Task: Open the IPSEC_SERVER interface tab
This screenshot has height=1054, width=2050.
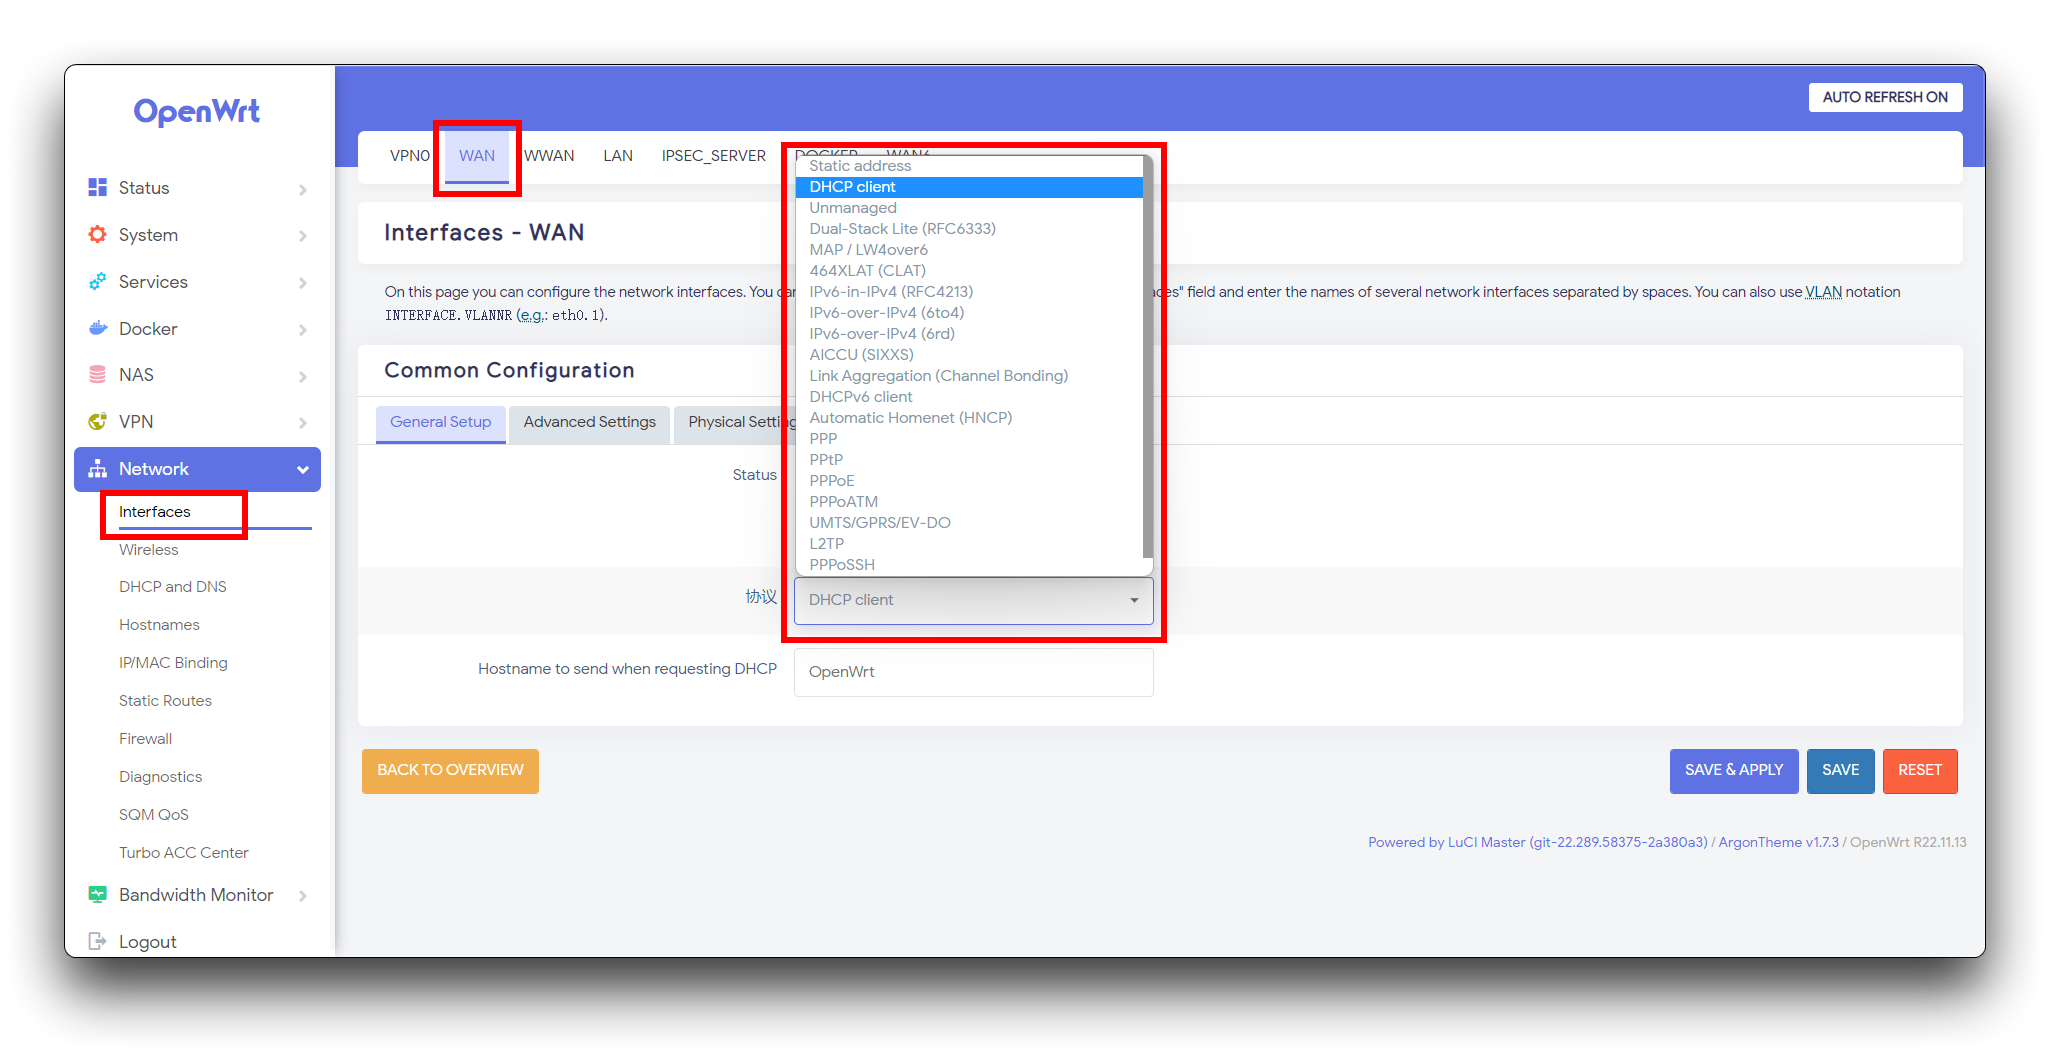Action: click(x=714, y=156)
